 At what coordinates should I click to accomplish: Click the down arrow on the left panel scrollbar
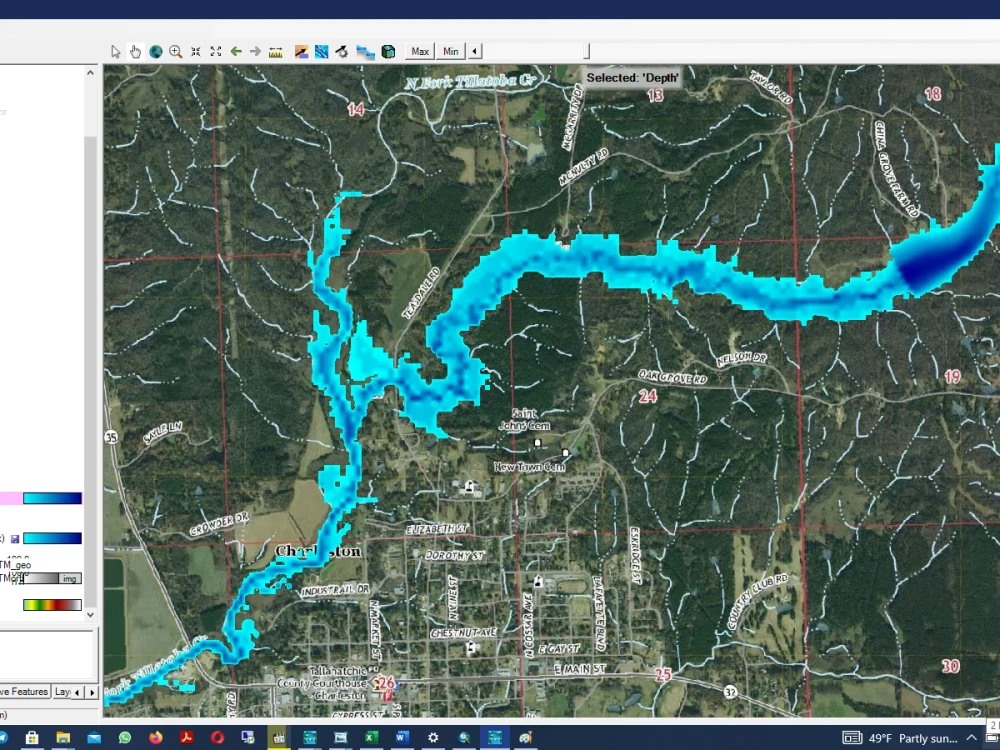click(x=90, y=614)
